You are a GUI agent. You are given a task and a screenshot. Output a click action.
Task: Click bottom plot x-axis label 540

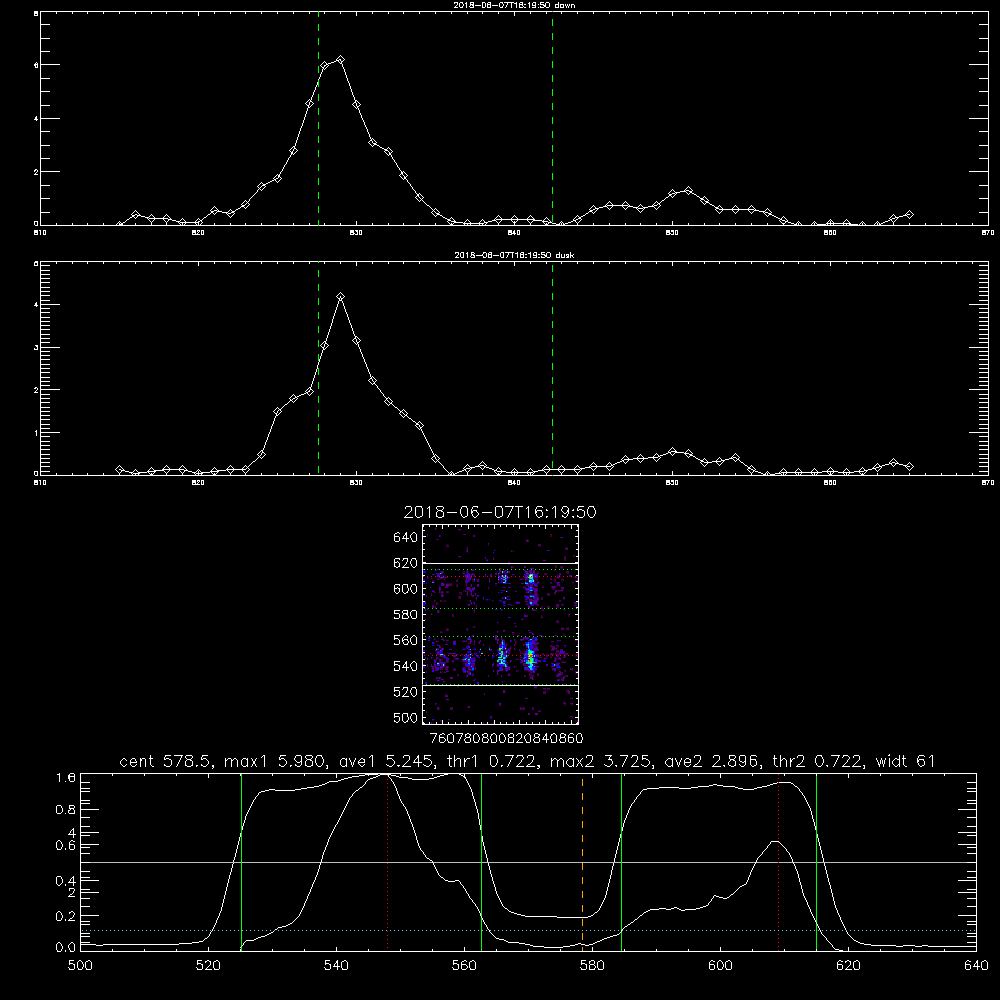pyautogui.click(x=336, y=966)
